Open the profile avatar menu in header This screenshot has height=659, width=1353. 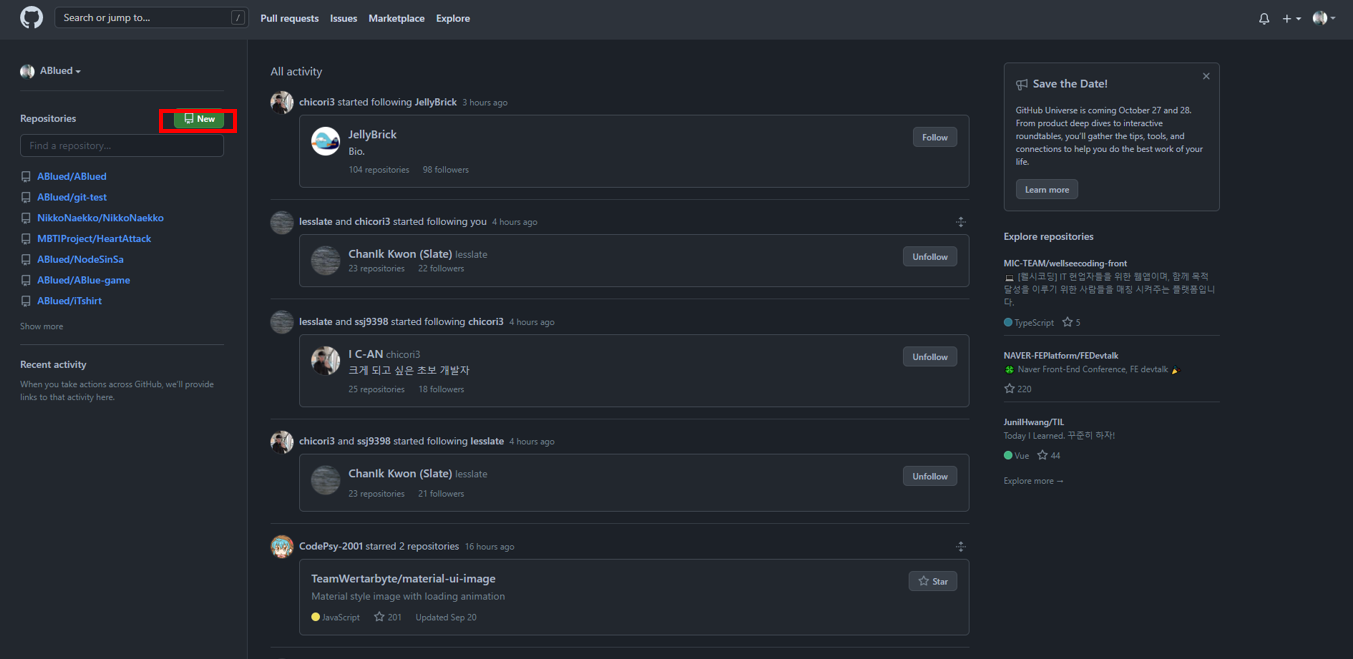coord(1323,18)
